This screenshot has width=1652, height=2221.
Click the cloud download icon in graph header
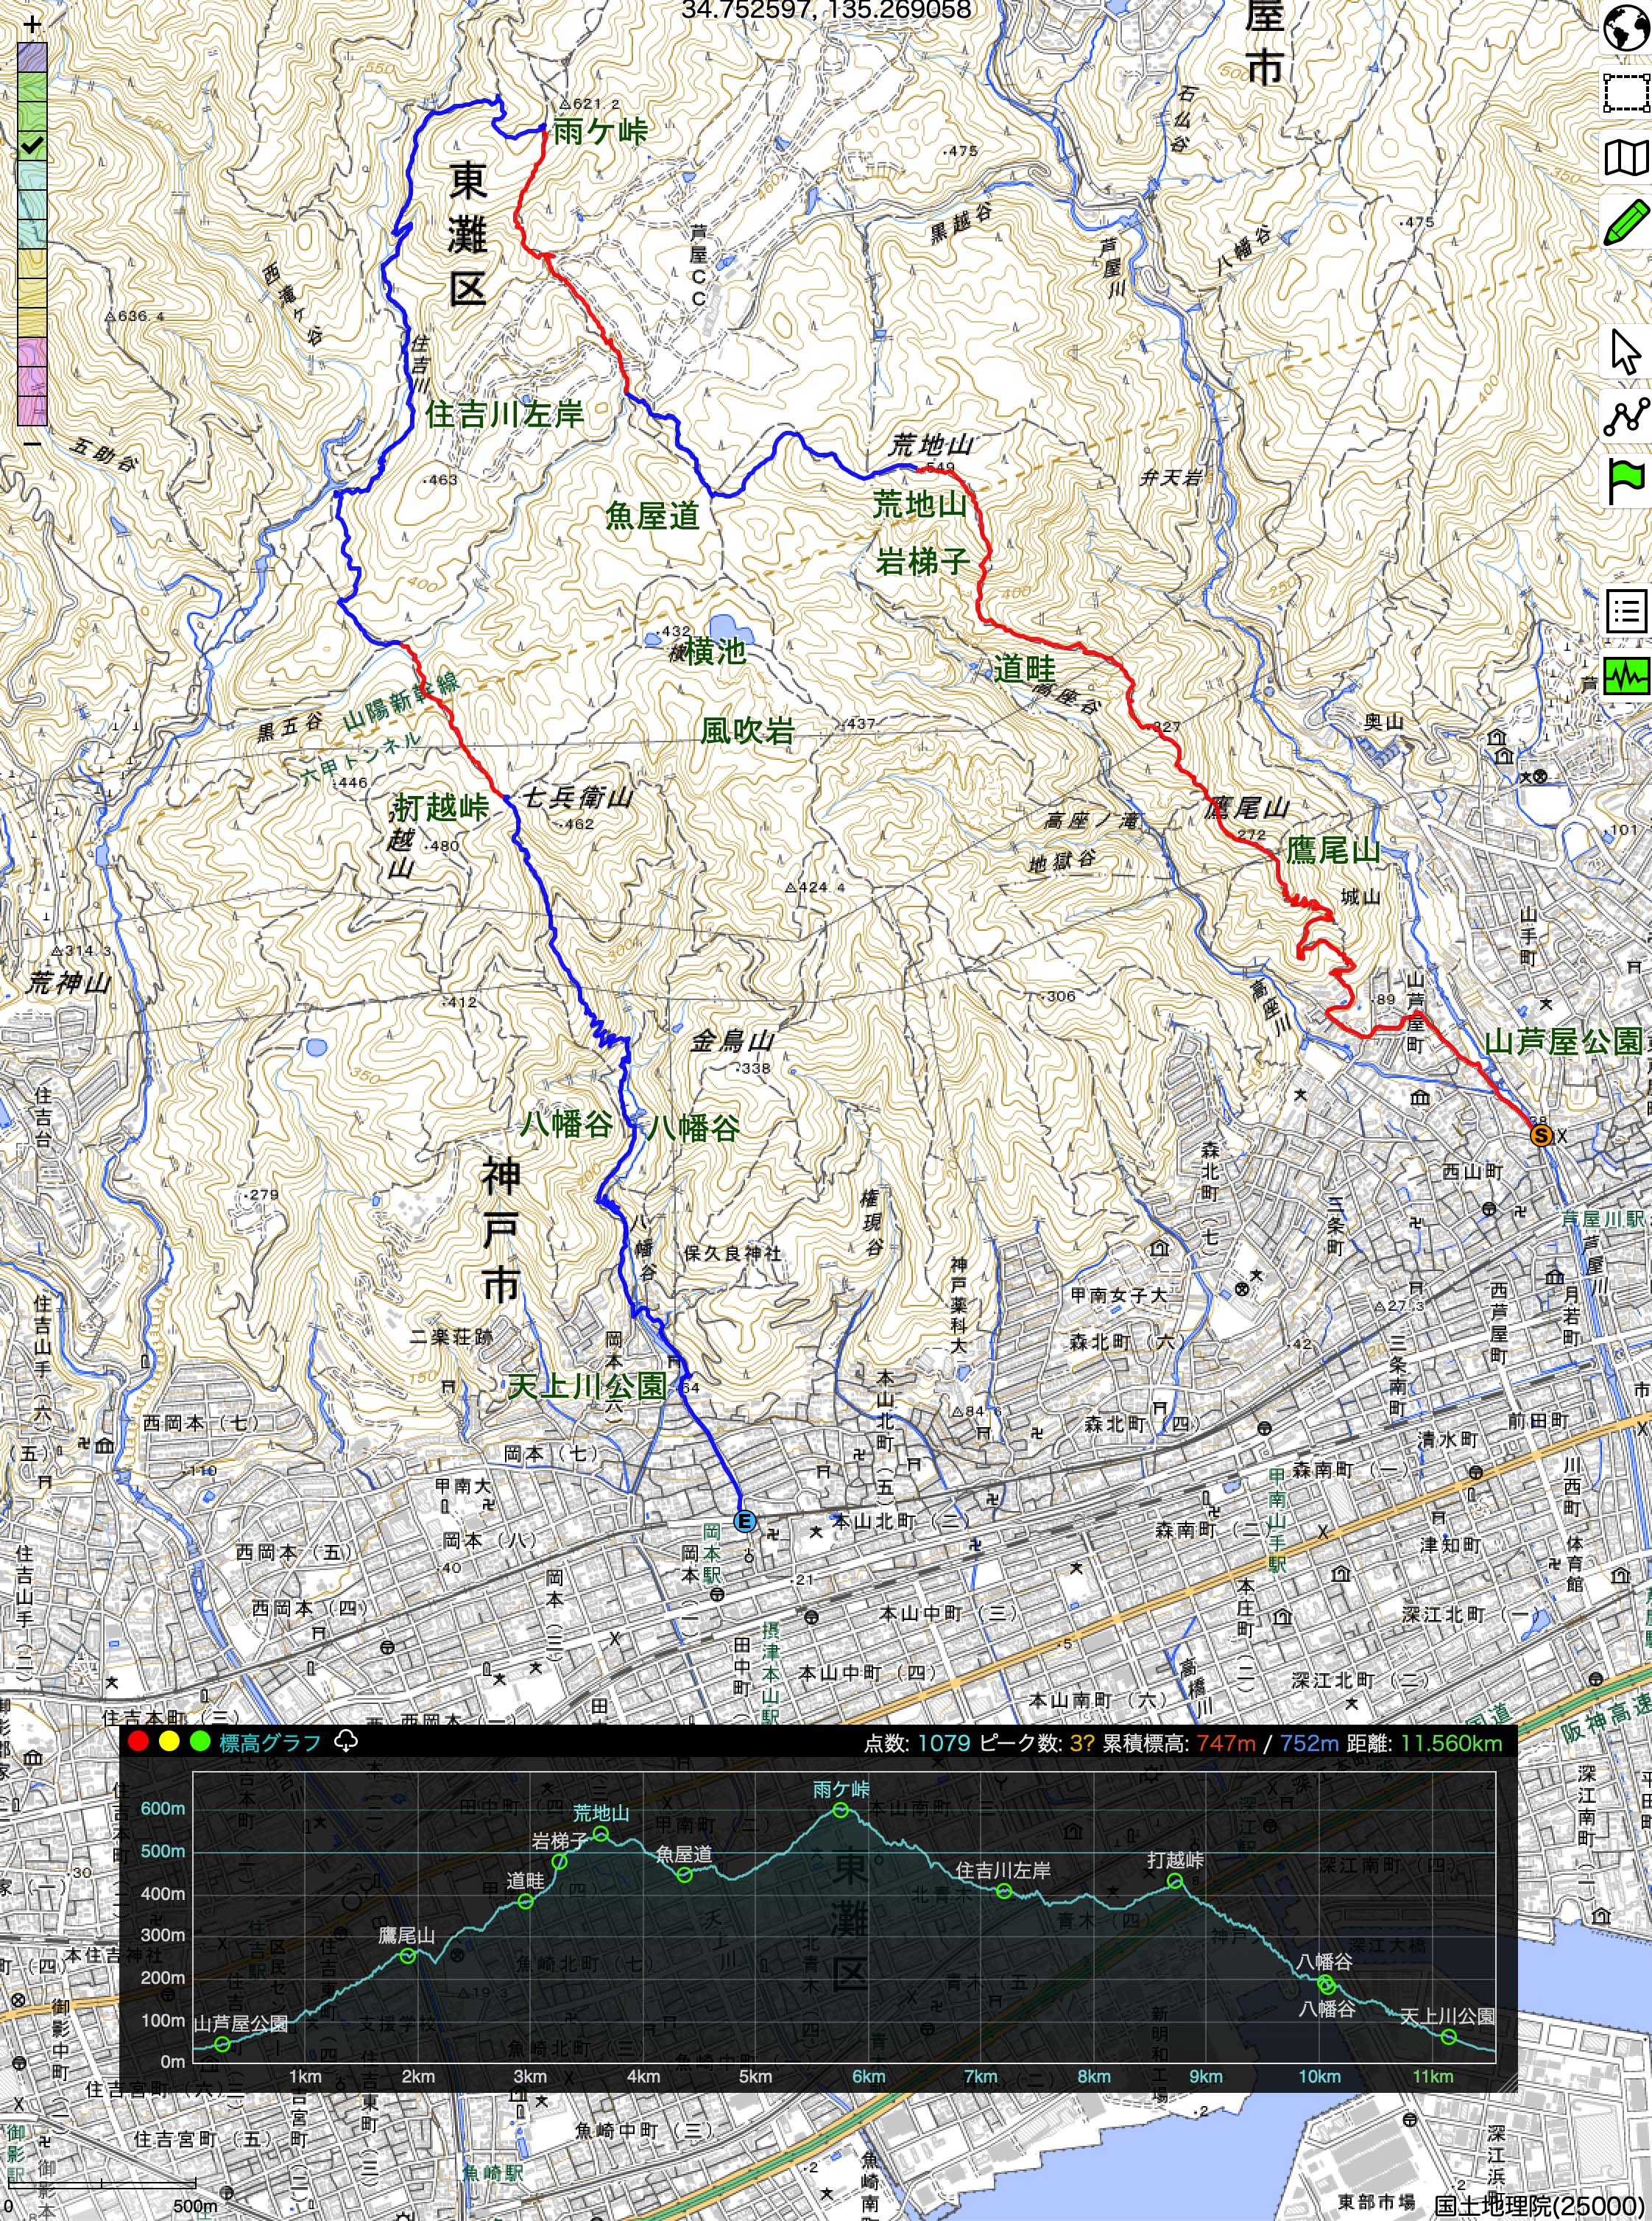pyautogui.click(x=345, y=1742)
